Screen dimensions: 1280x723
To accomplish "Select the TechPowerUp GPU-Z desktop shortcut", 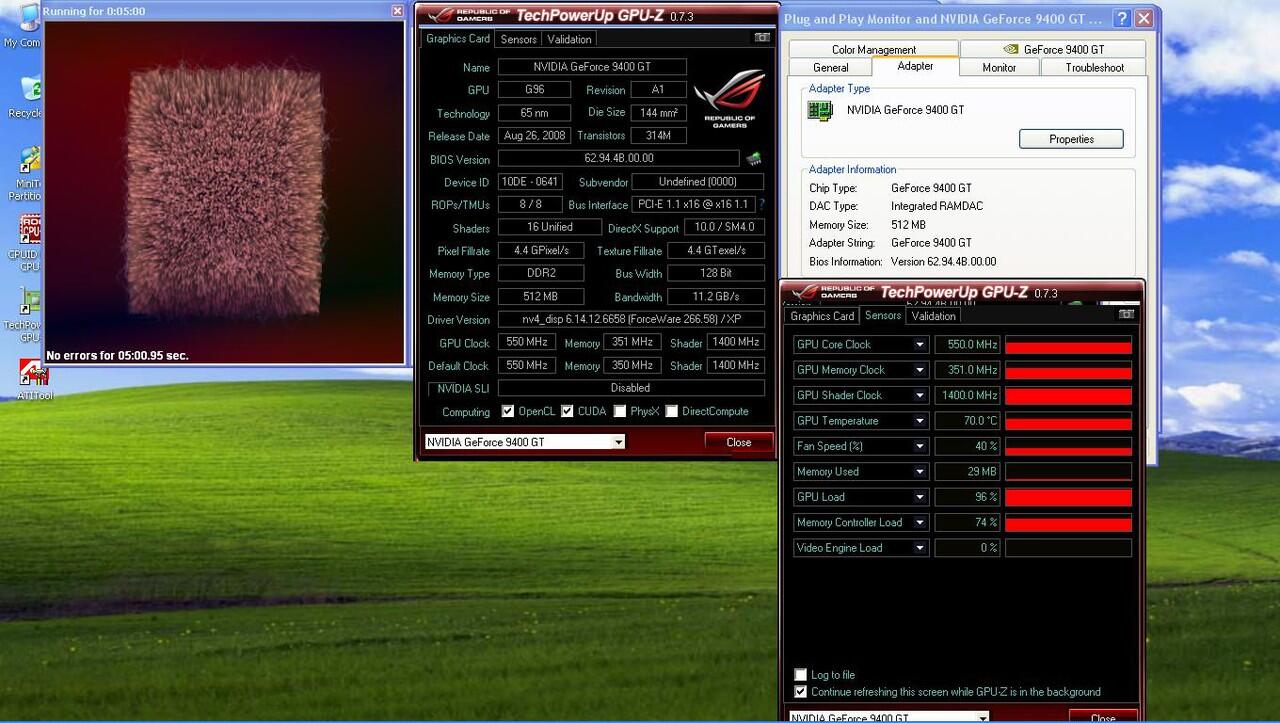I will (26, 315).
